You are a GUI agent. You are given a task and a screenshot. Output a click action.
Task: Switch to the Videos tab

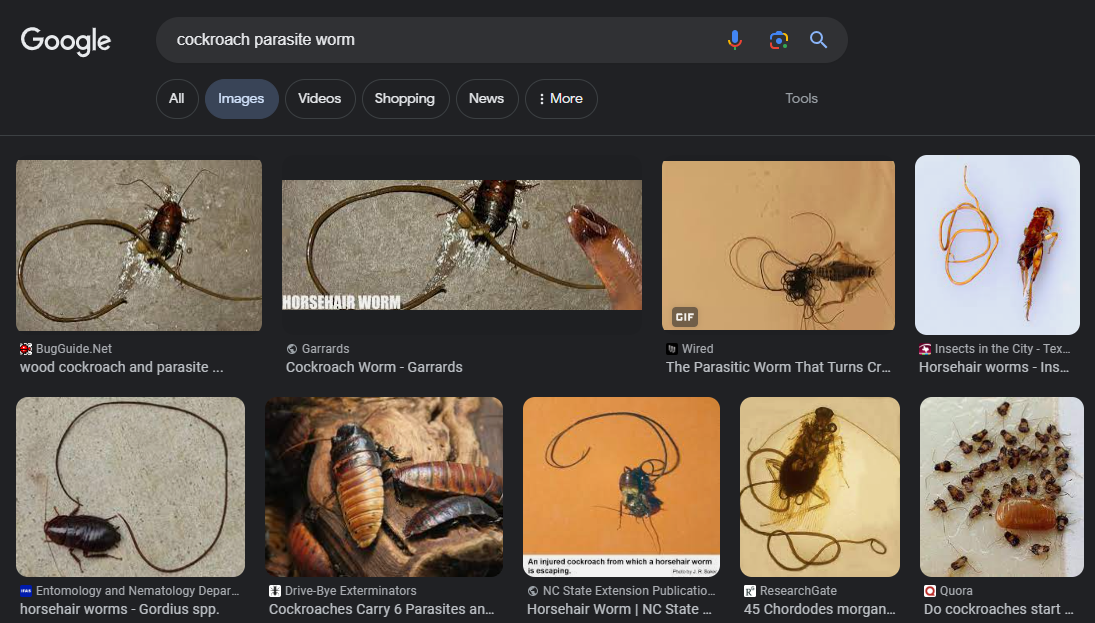point(320,99)
